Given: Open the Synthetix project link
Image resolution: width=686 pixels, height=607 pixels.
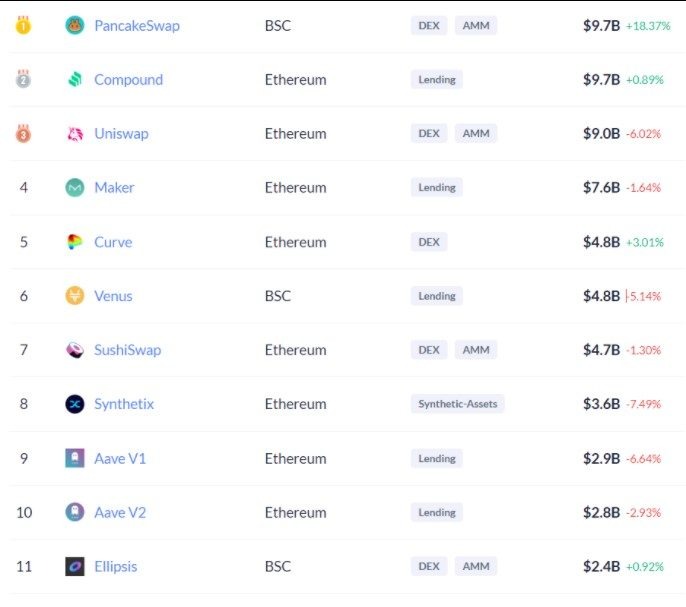Looking at the screenshot, I should pos(124,404).
